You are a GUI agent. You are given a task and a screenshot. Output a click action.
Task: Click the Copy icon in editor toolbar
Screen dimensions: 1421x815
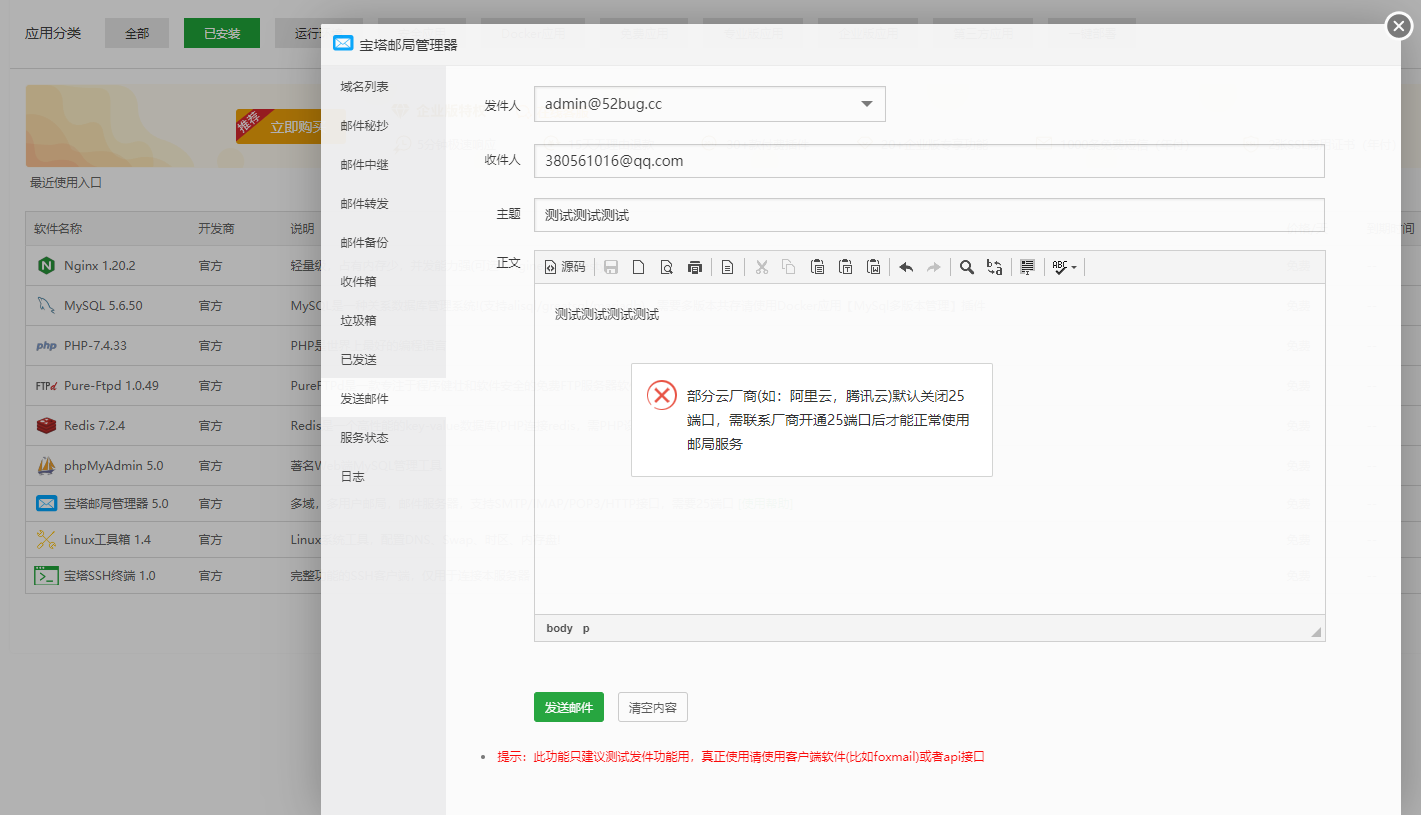click(789, 267)
